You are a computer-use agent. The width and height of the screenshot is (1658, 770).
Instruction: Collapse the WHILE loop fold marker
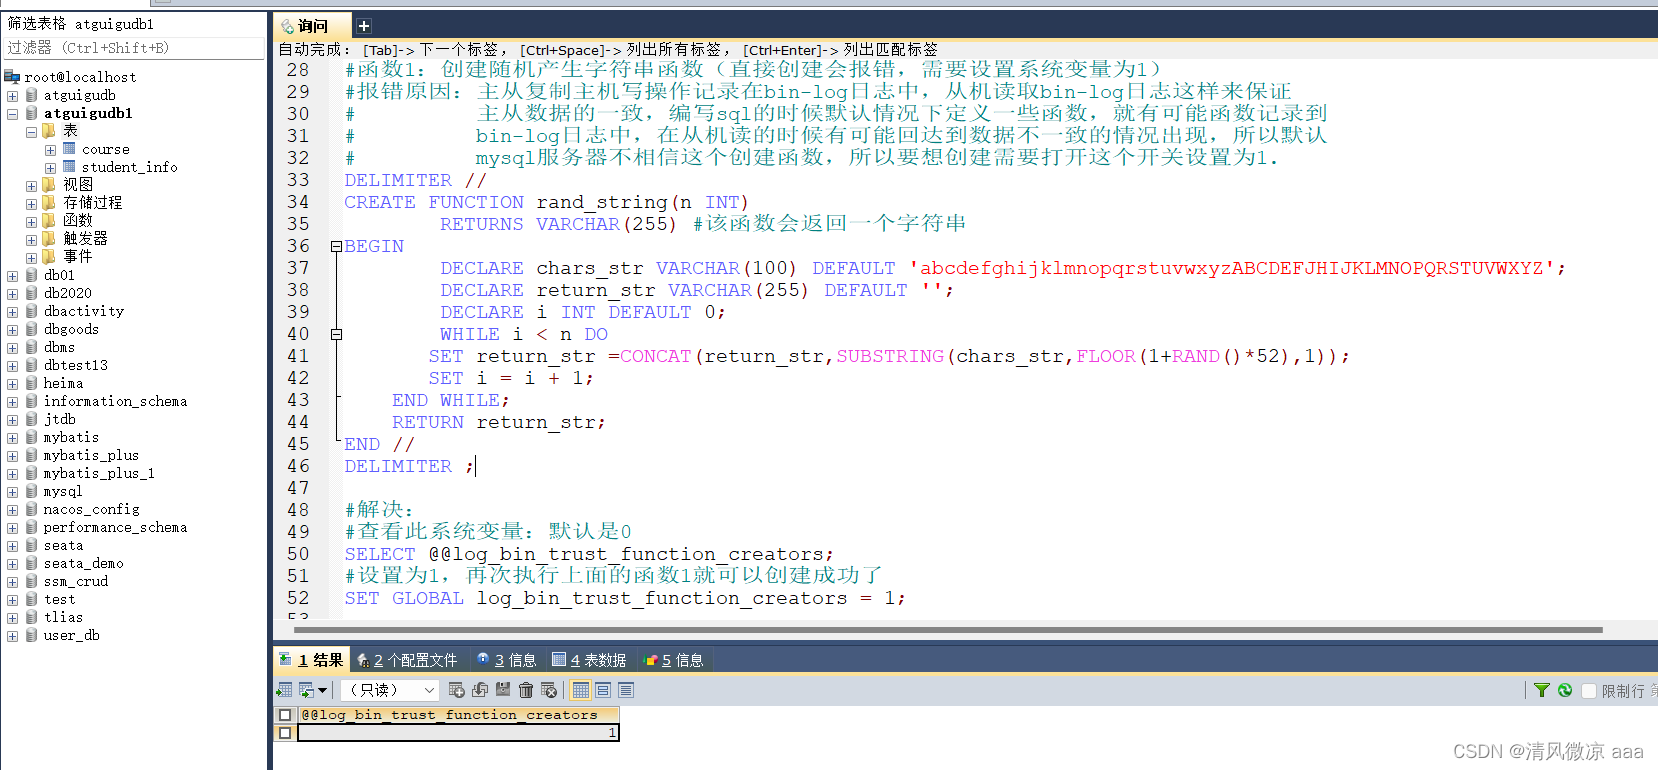337,334
